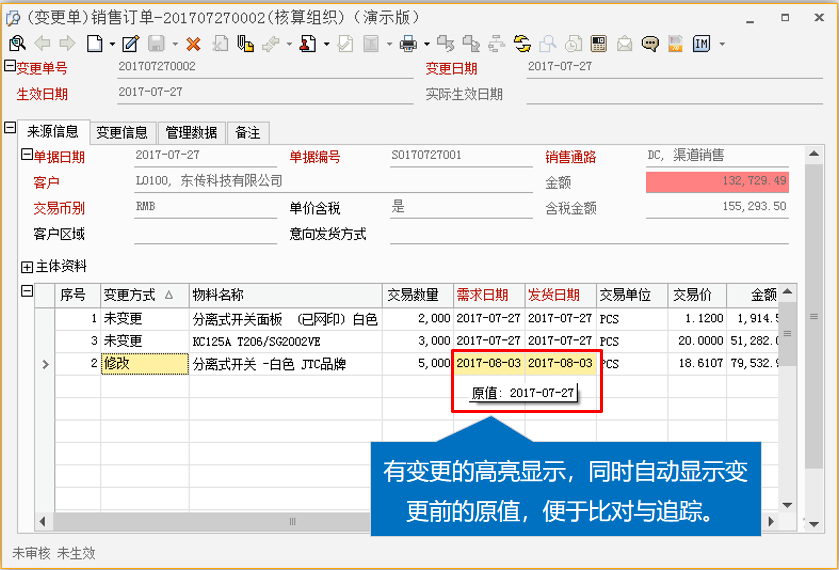Click the 含税金额 value 155,293.50
Viewport: 839px width, 570px height.
click(717, 207)
